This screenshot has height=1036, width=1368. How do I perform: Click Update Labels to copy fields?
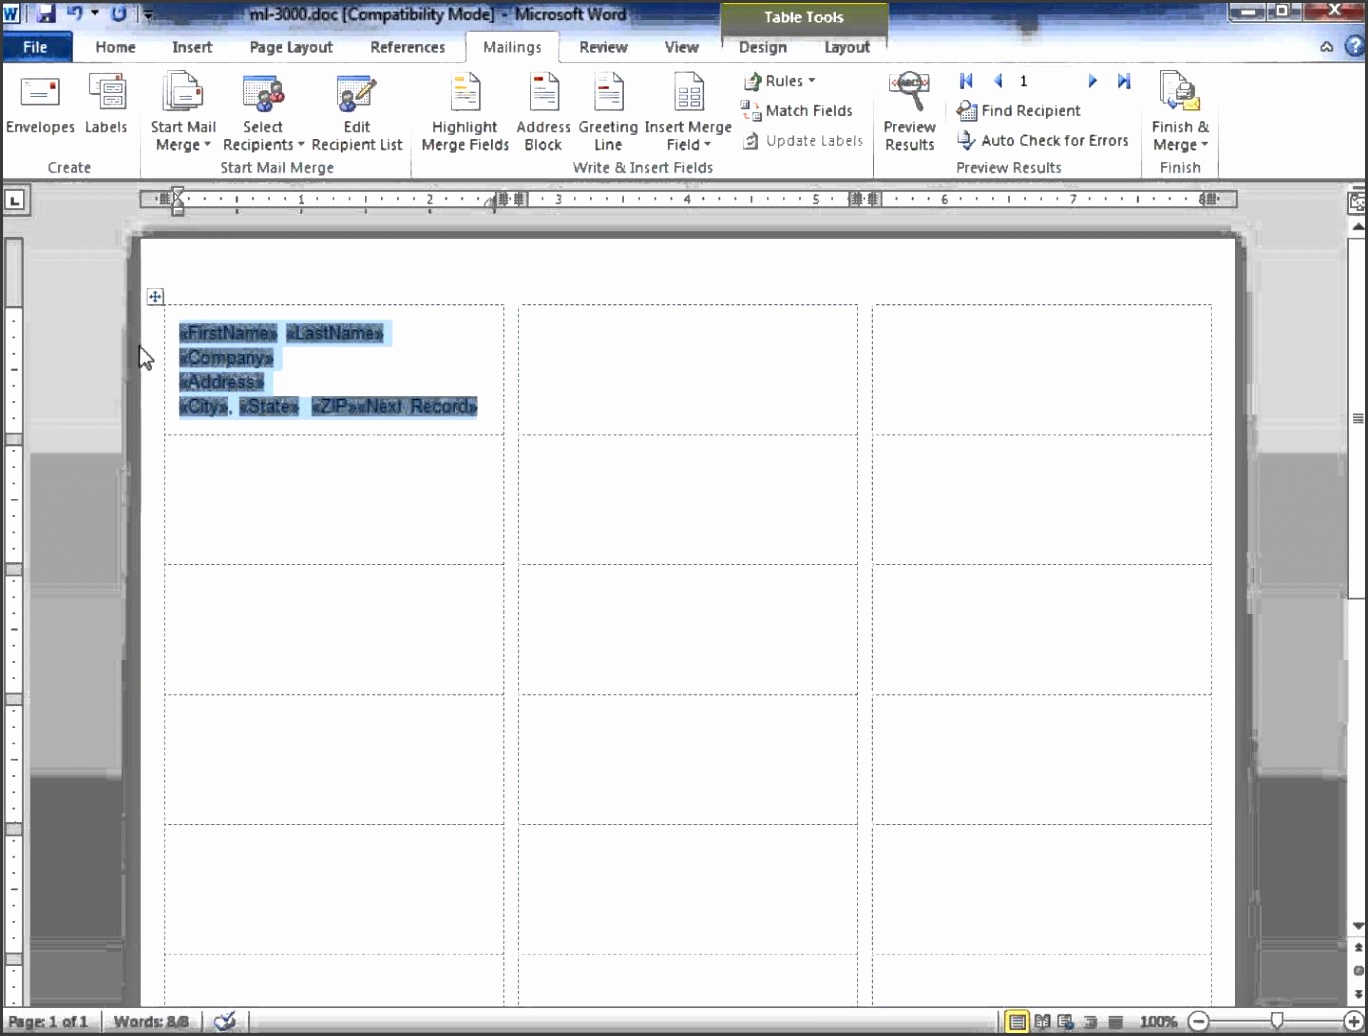pos(802,140)
